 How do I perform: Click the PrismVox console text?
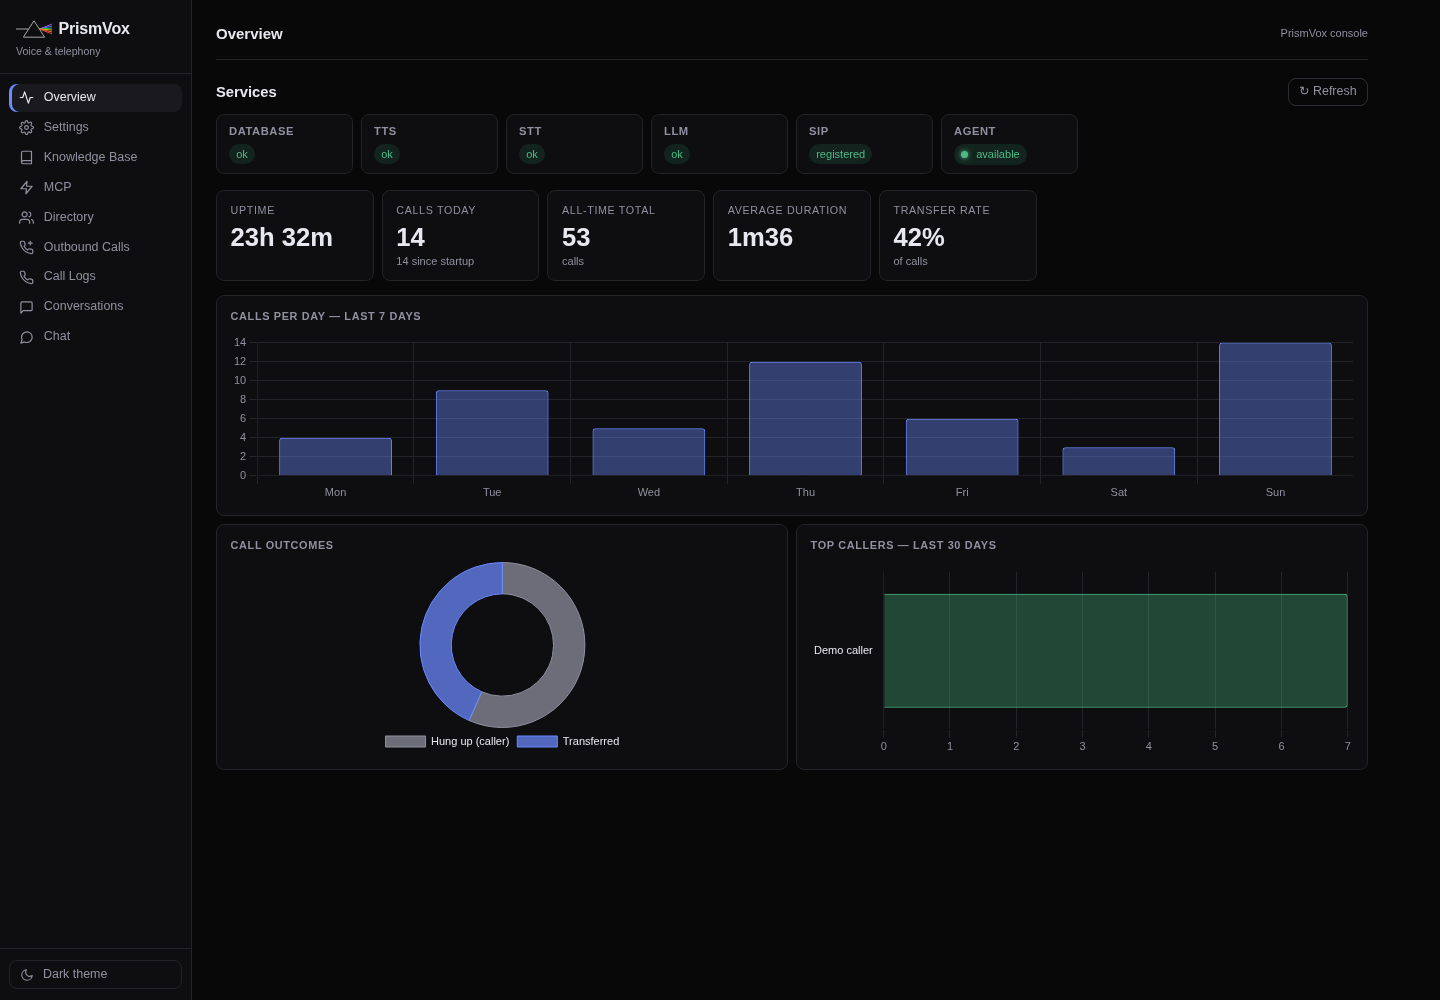tap(1324, 33)
